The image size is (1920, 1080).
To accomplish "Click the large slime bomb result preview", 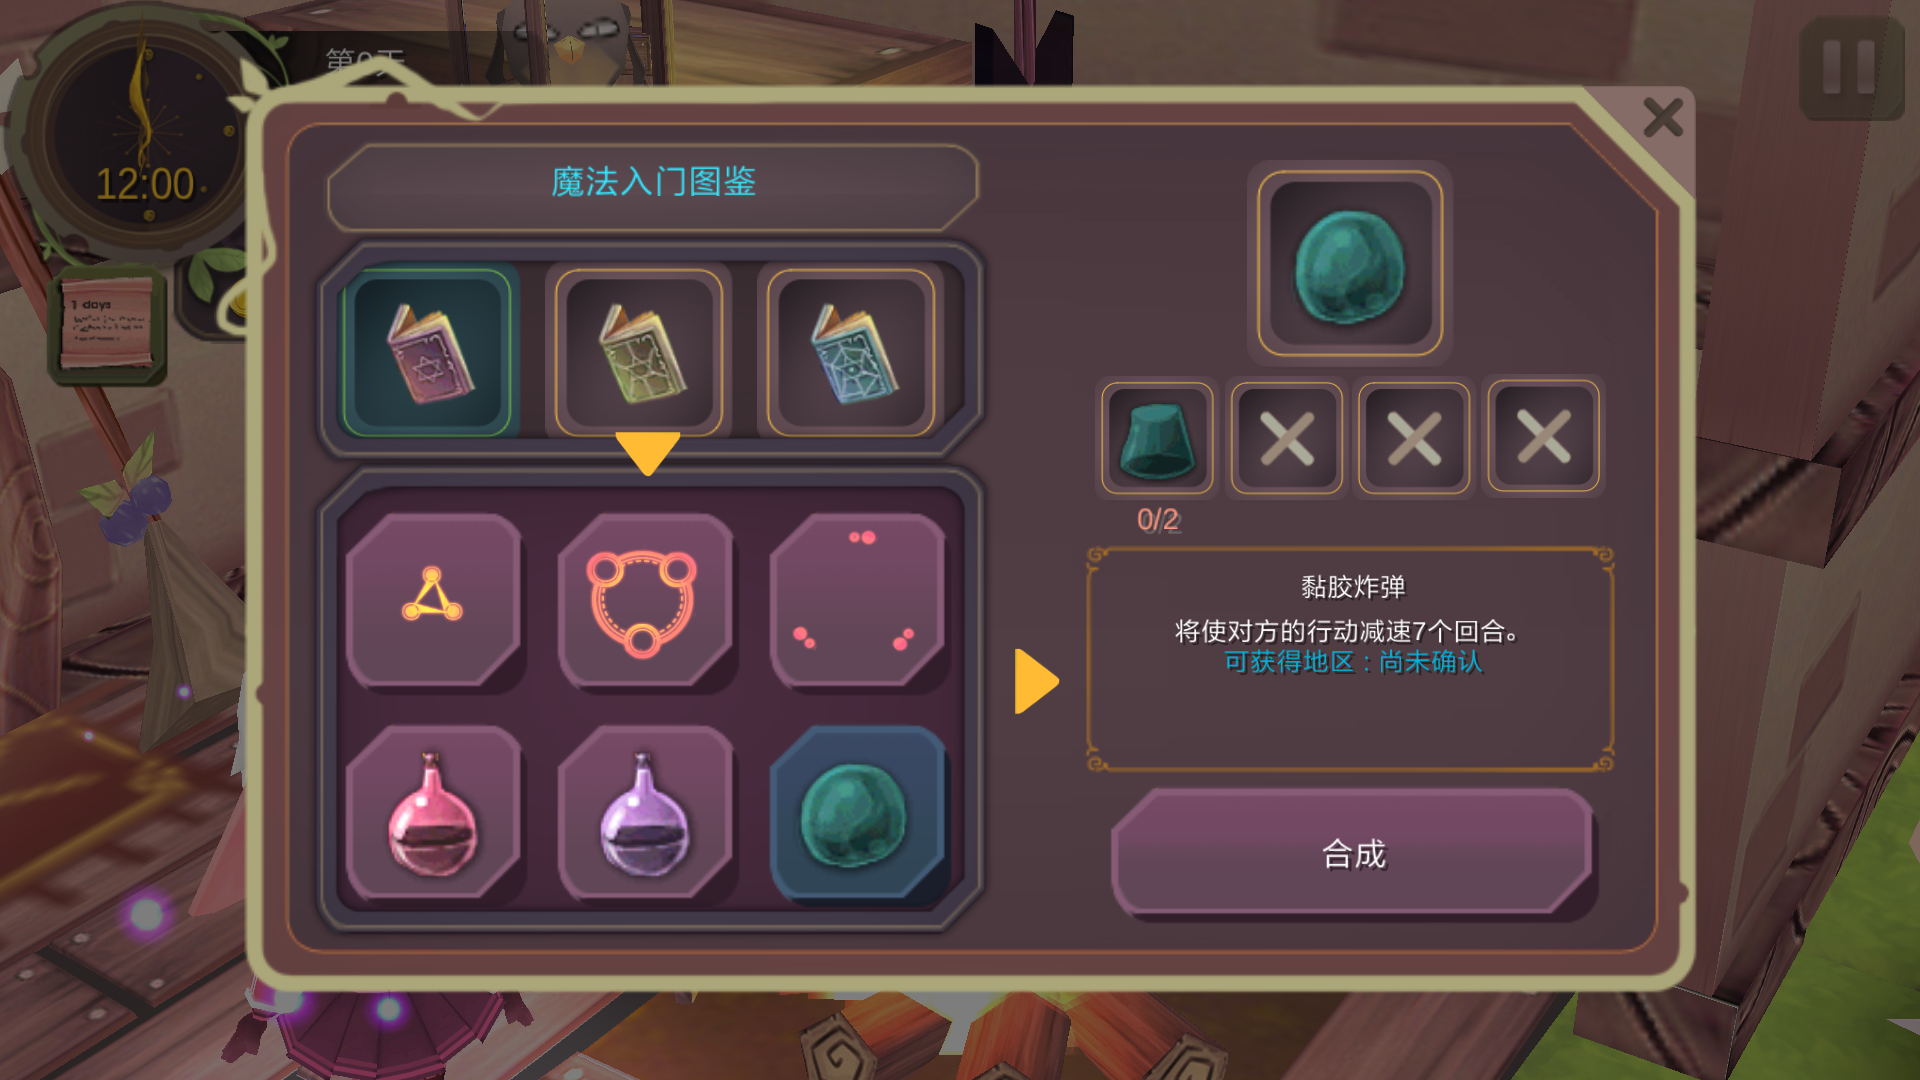I will (x=1350, y=264).
